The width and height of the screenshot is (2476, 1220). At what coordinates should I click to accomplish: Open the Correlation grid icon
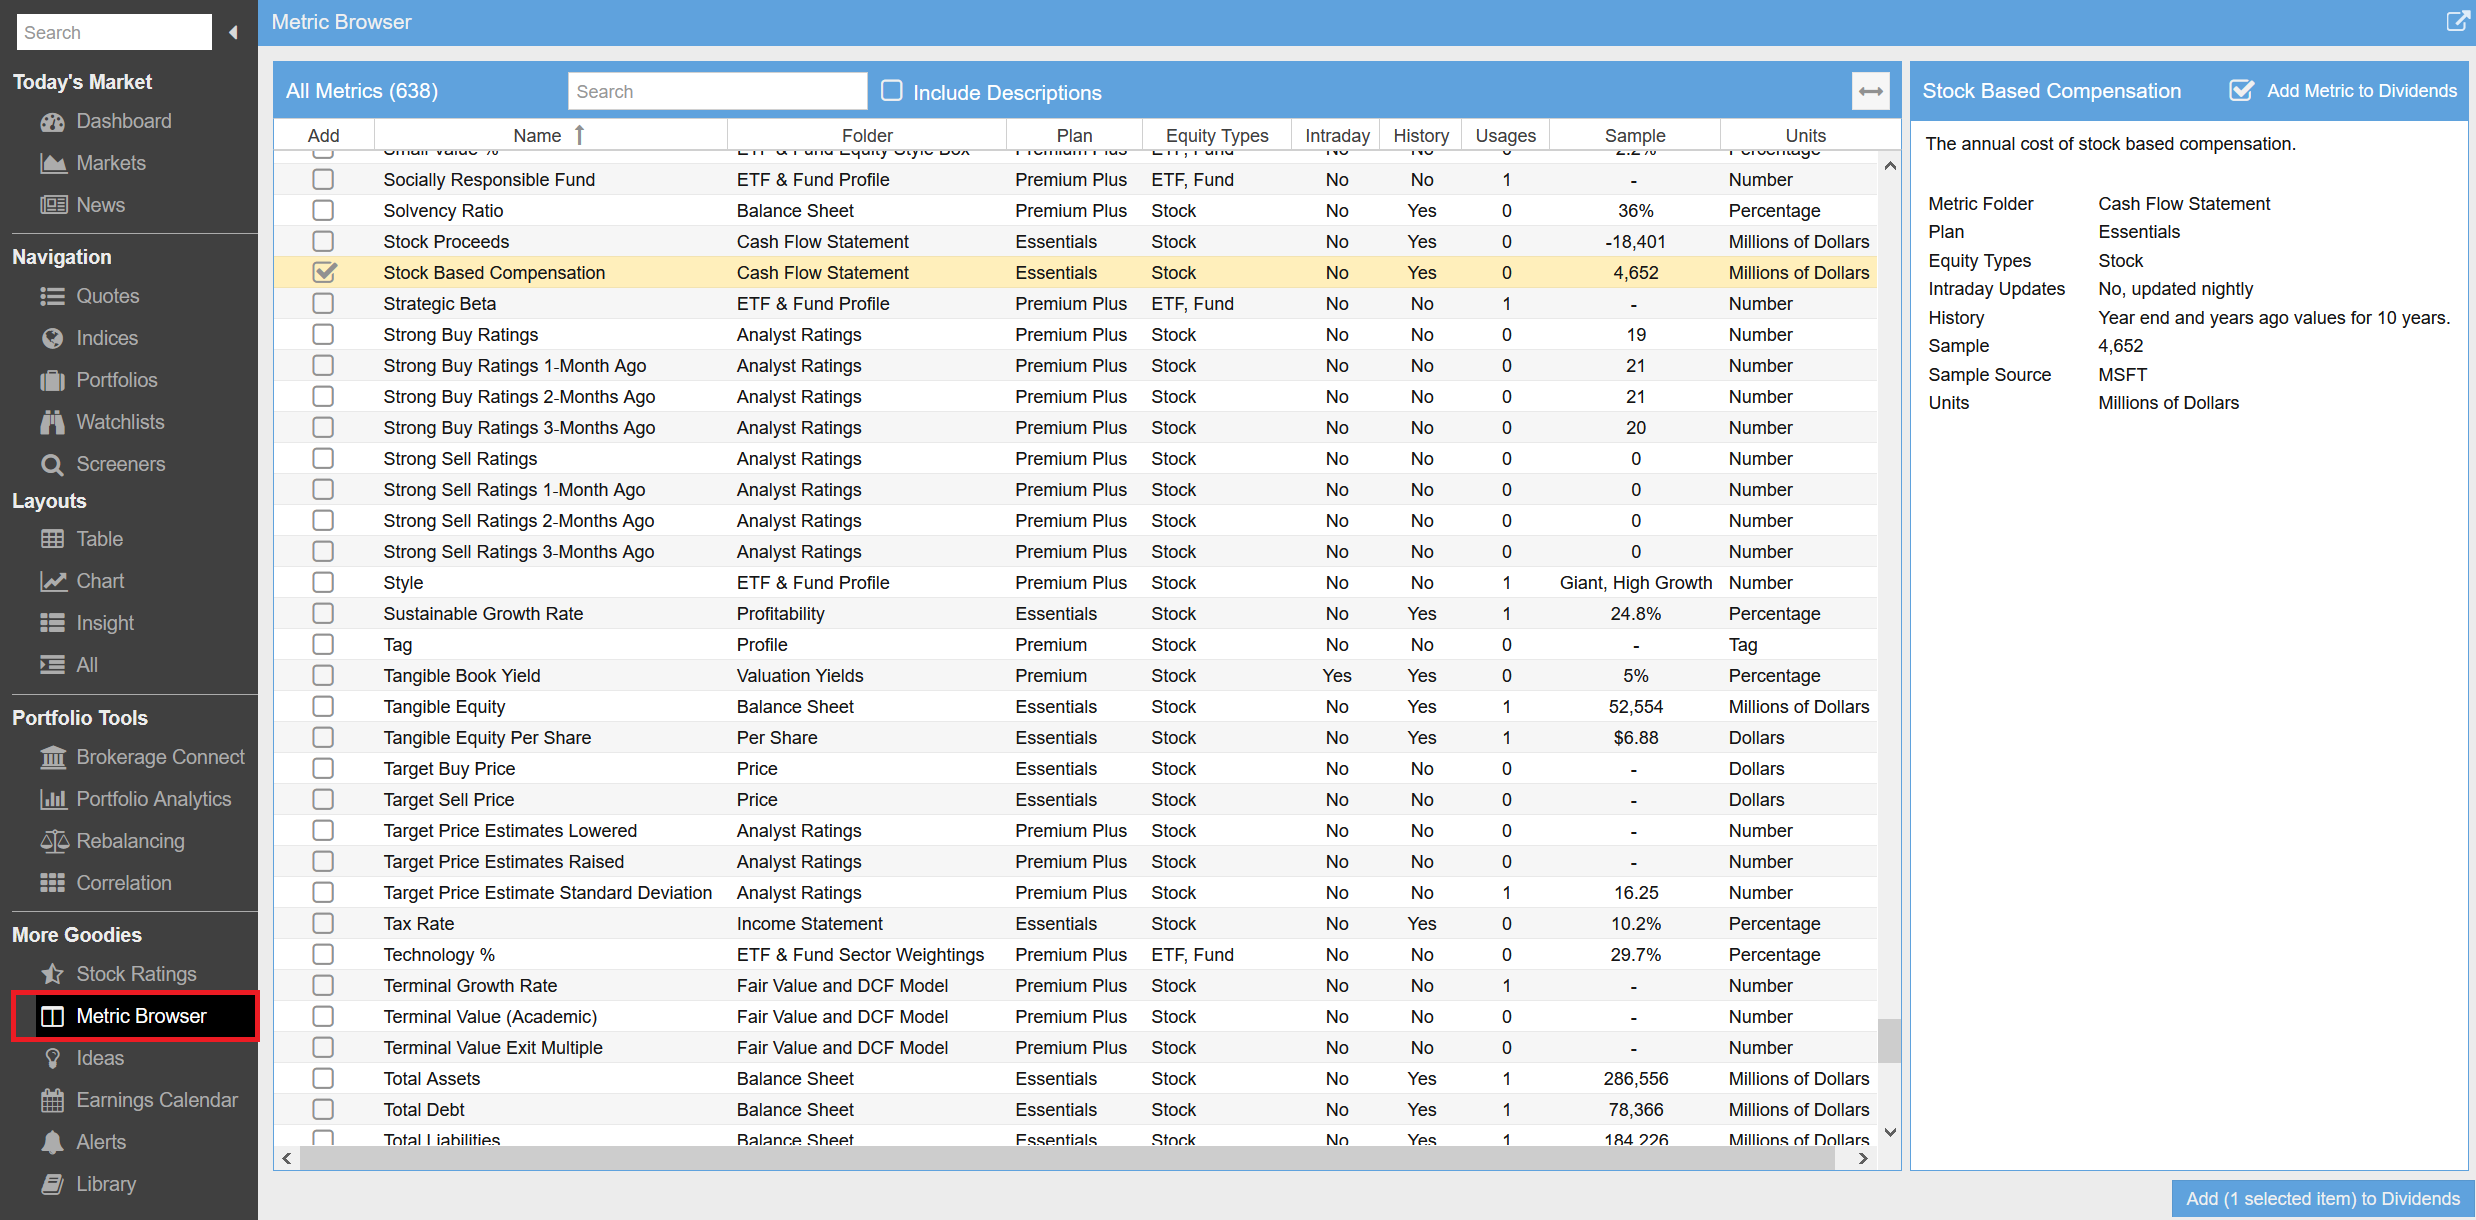pos(52,883)
